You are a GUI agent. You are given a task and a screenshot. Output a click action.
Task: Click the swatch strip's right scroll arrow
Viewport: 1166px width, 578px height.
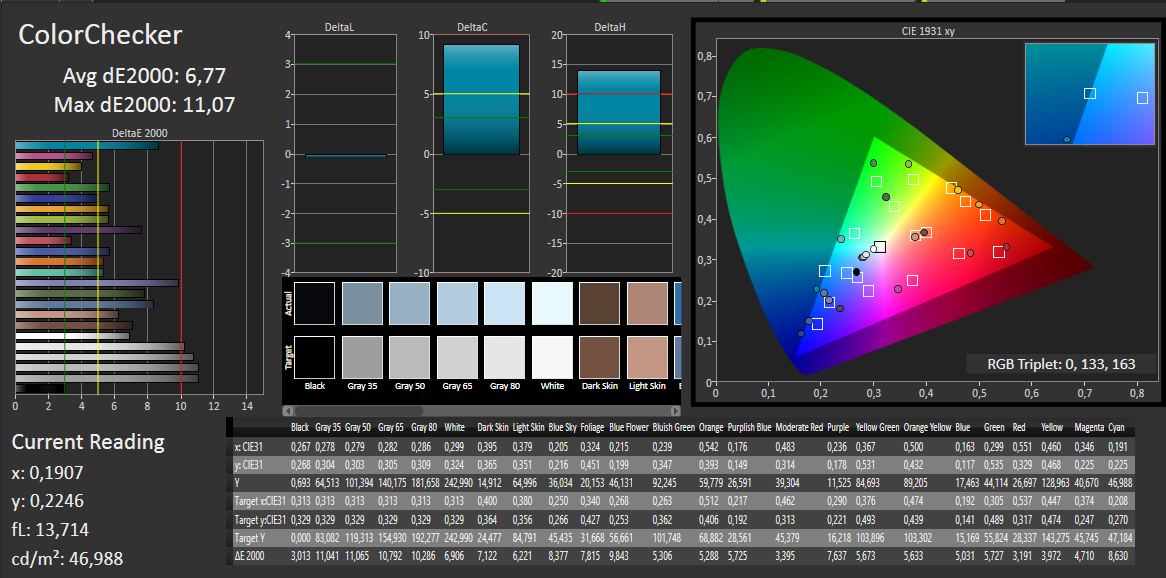click(675, 411)
